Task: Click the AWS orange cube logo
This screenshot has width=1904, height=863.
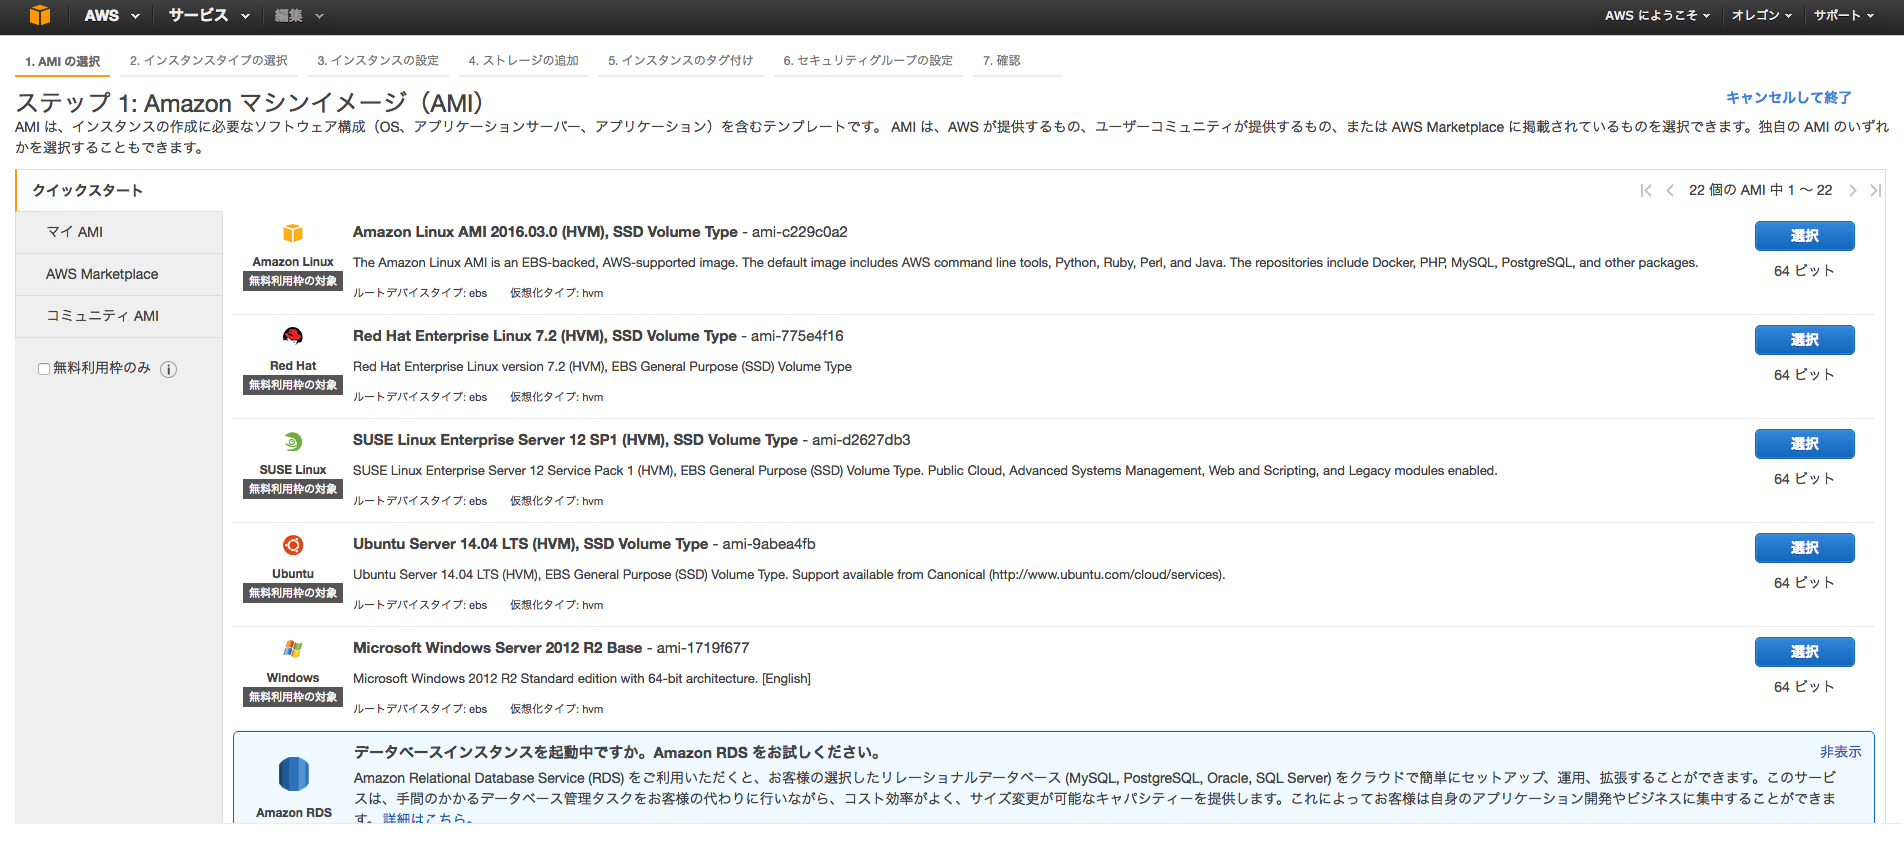Action: [39, 15]
